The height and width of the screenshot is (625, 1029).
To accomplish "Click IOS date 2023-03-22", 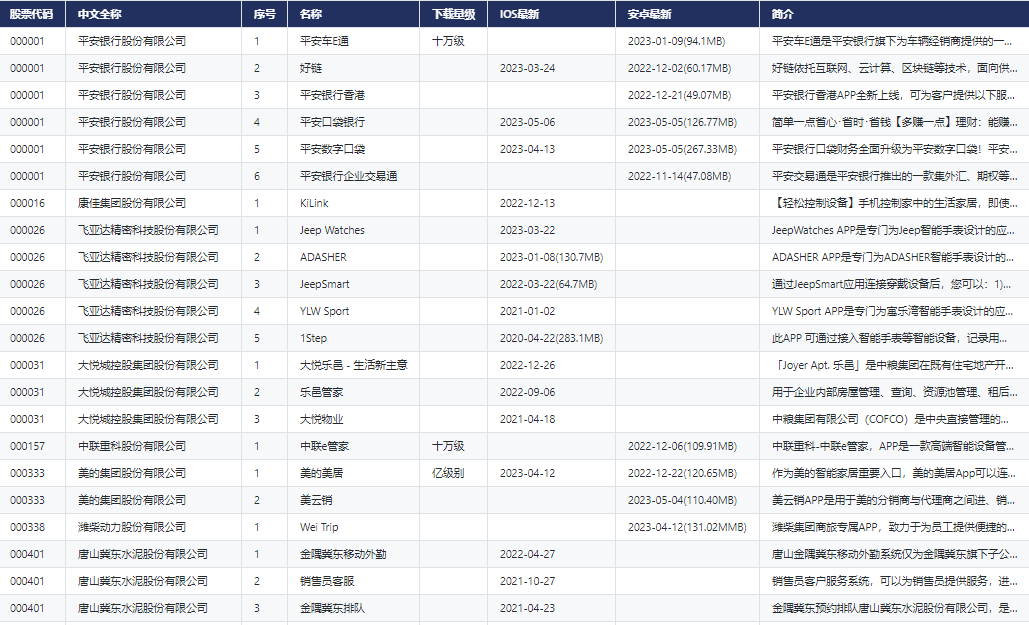I will click(x=528, y=230).
